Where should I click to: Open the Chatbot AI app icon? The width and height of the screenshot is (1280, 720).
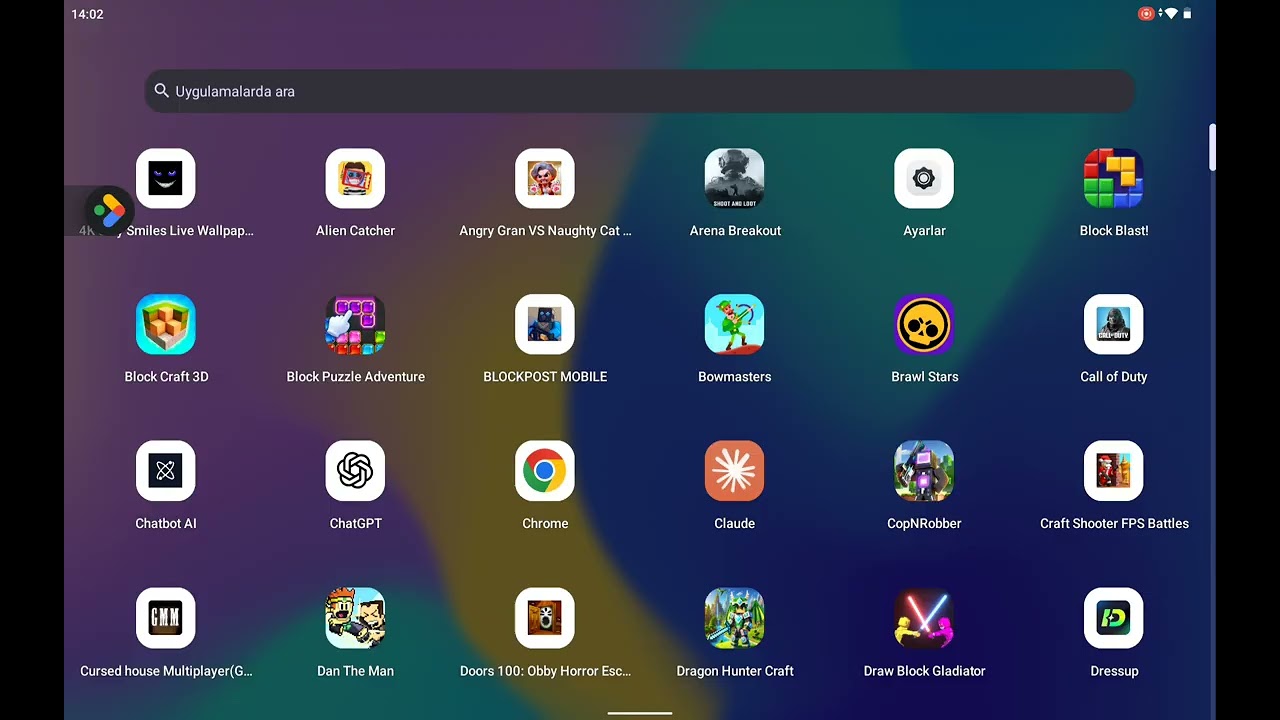(x=166, y=471)
